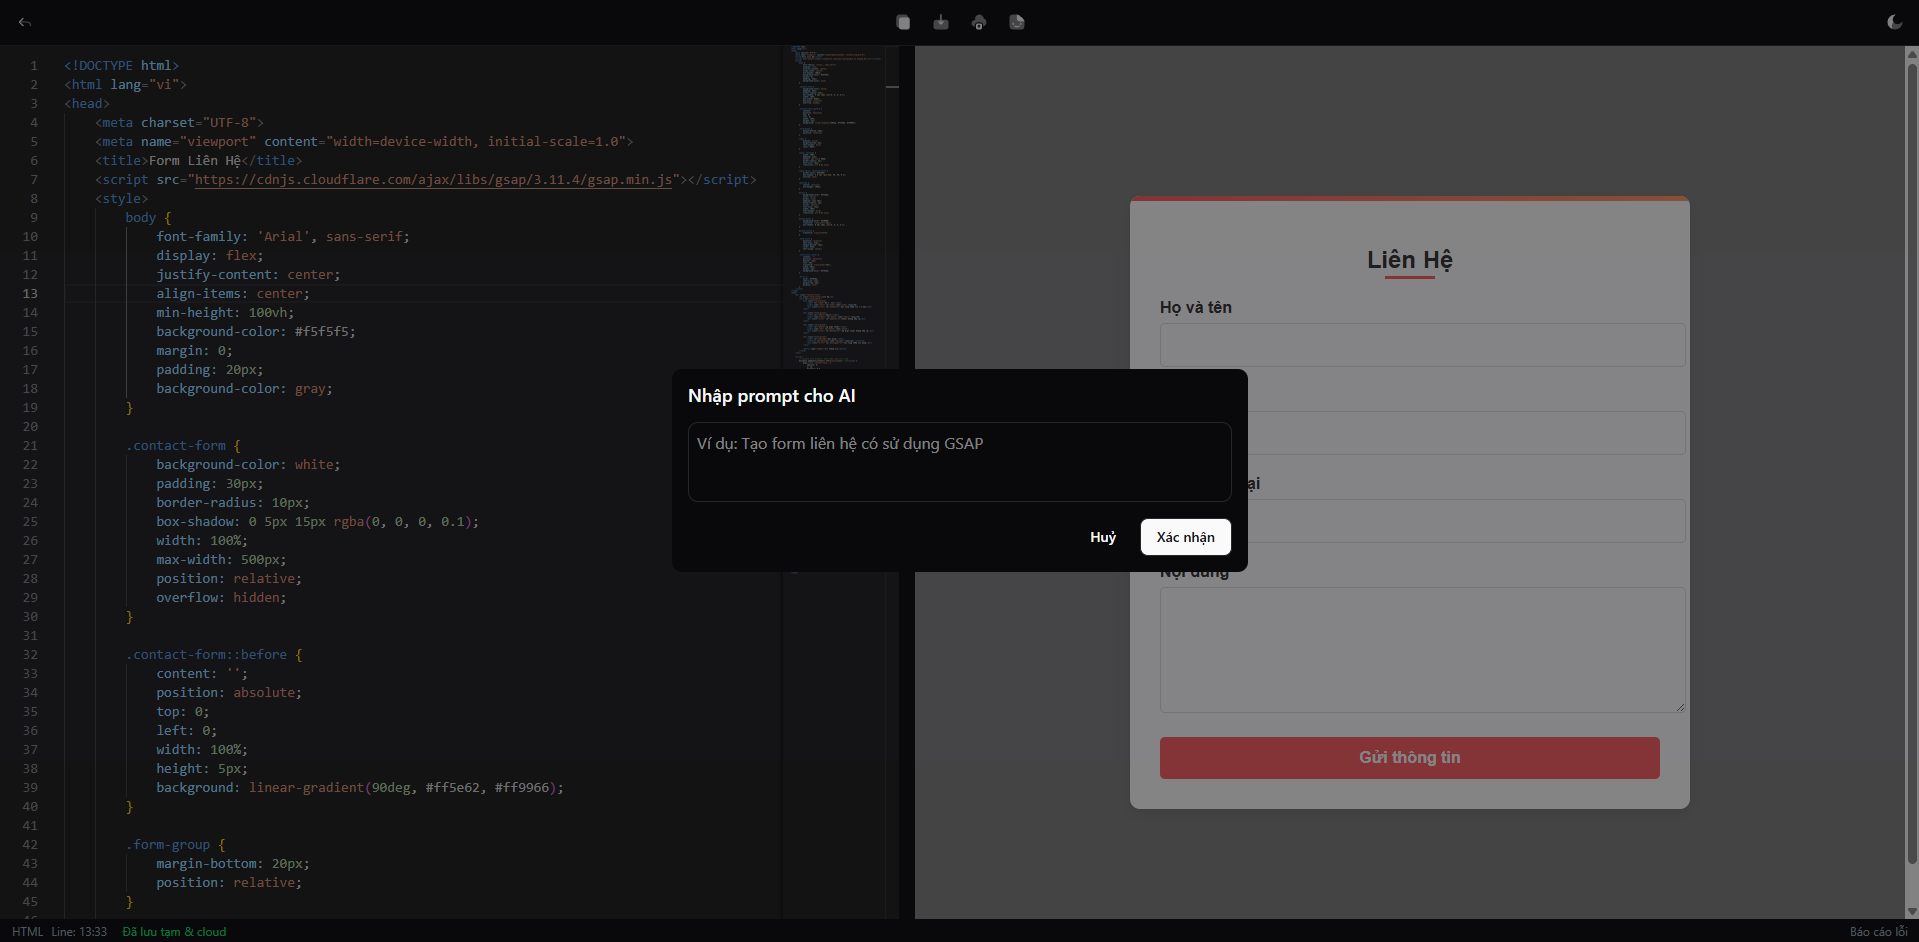Click the '.contact-form::before {' code line

[x=214, y=655]
